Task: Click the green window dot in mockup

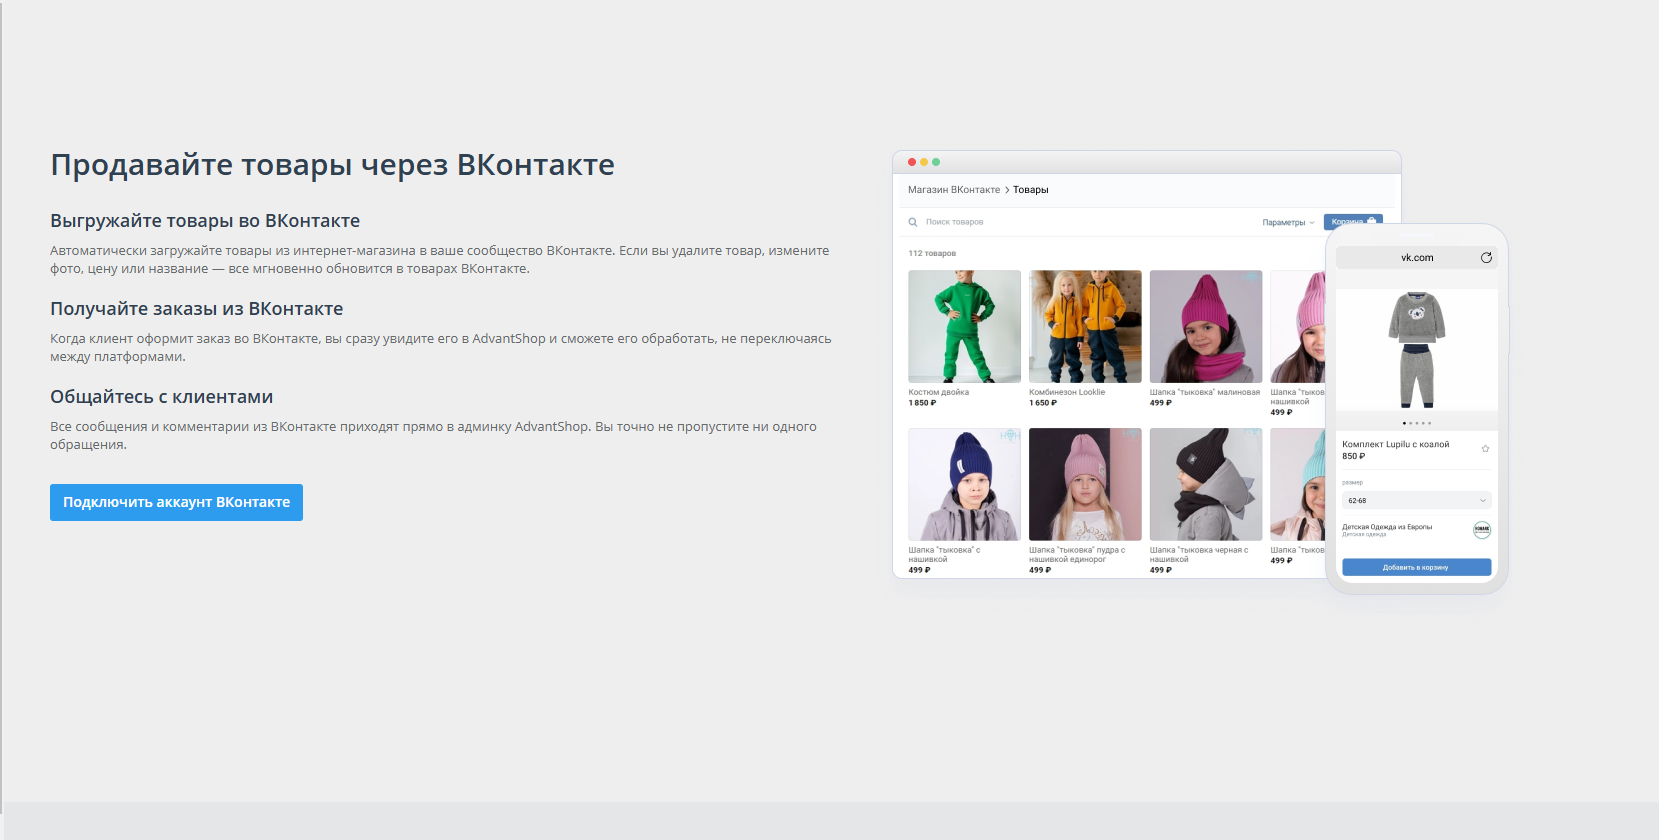Action: (936, 162)
